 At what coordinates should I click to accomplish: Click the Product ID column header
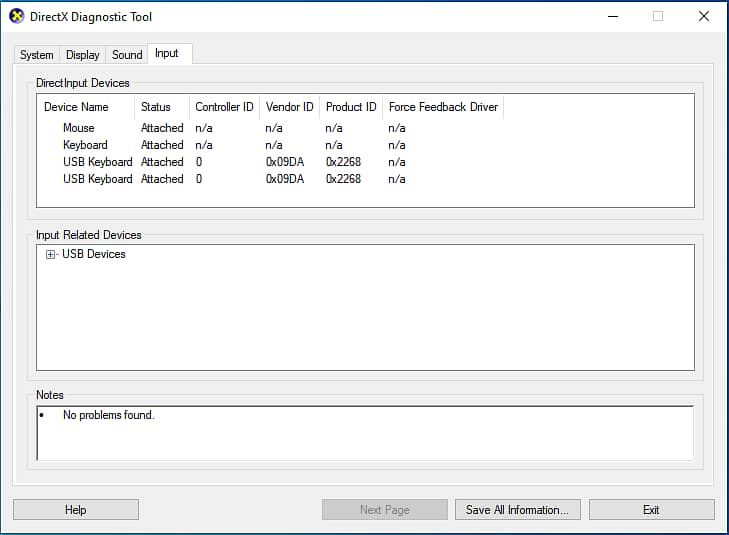[x=351, y=107]
